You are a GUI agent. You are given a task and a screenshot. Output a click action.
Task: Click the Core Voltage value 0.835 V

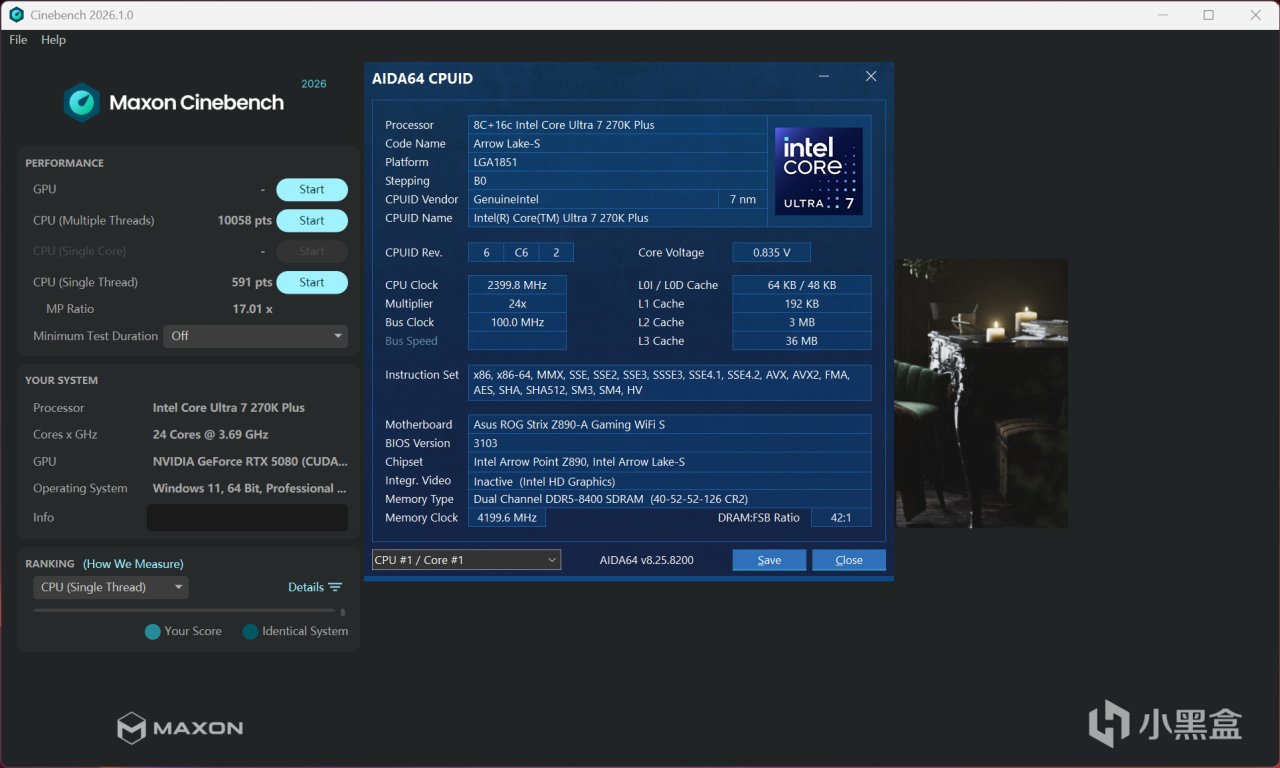771,253
